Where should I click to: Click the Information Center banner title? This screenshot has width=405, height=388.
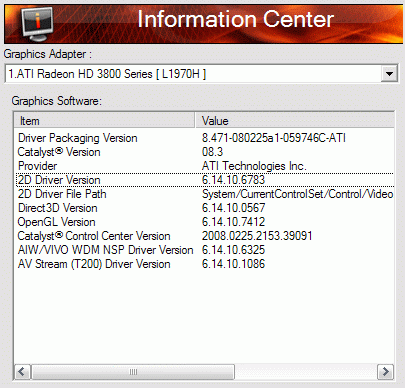coord(236,19)
